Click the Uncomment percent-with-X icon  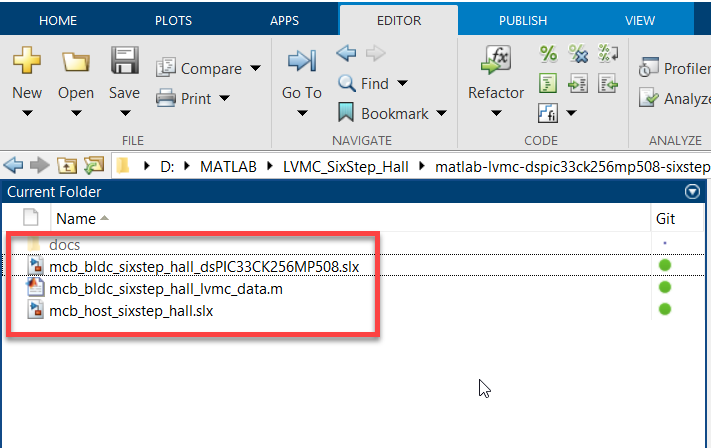click(x=578, y=54)
